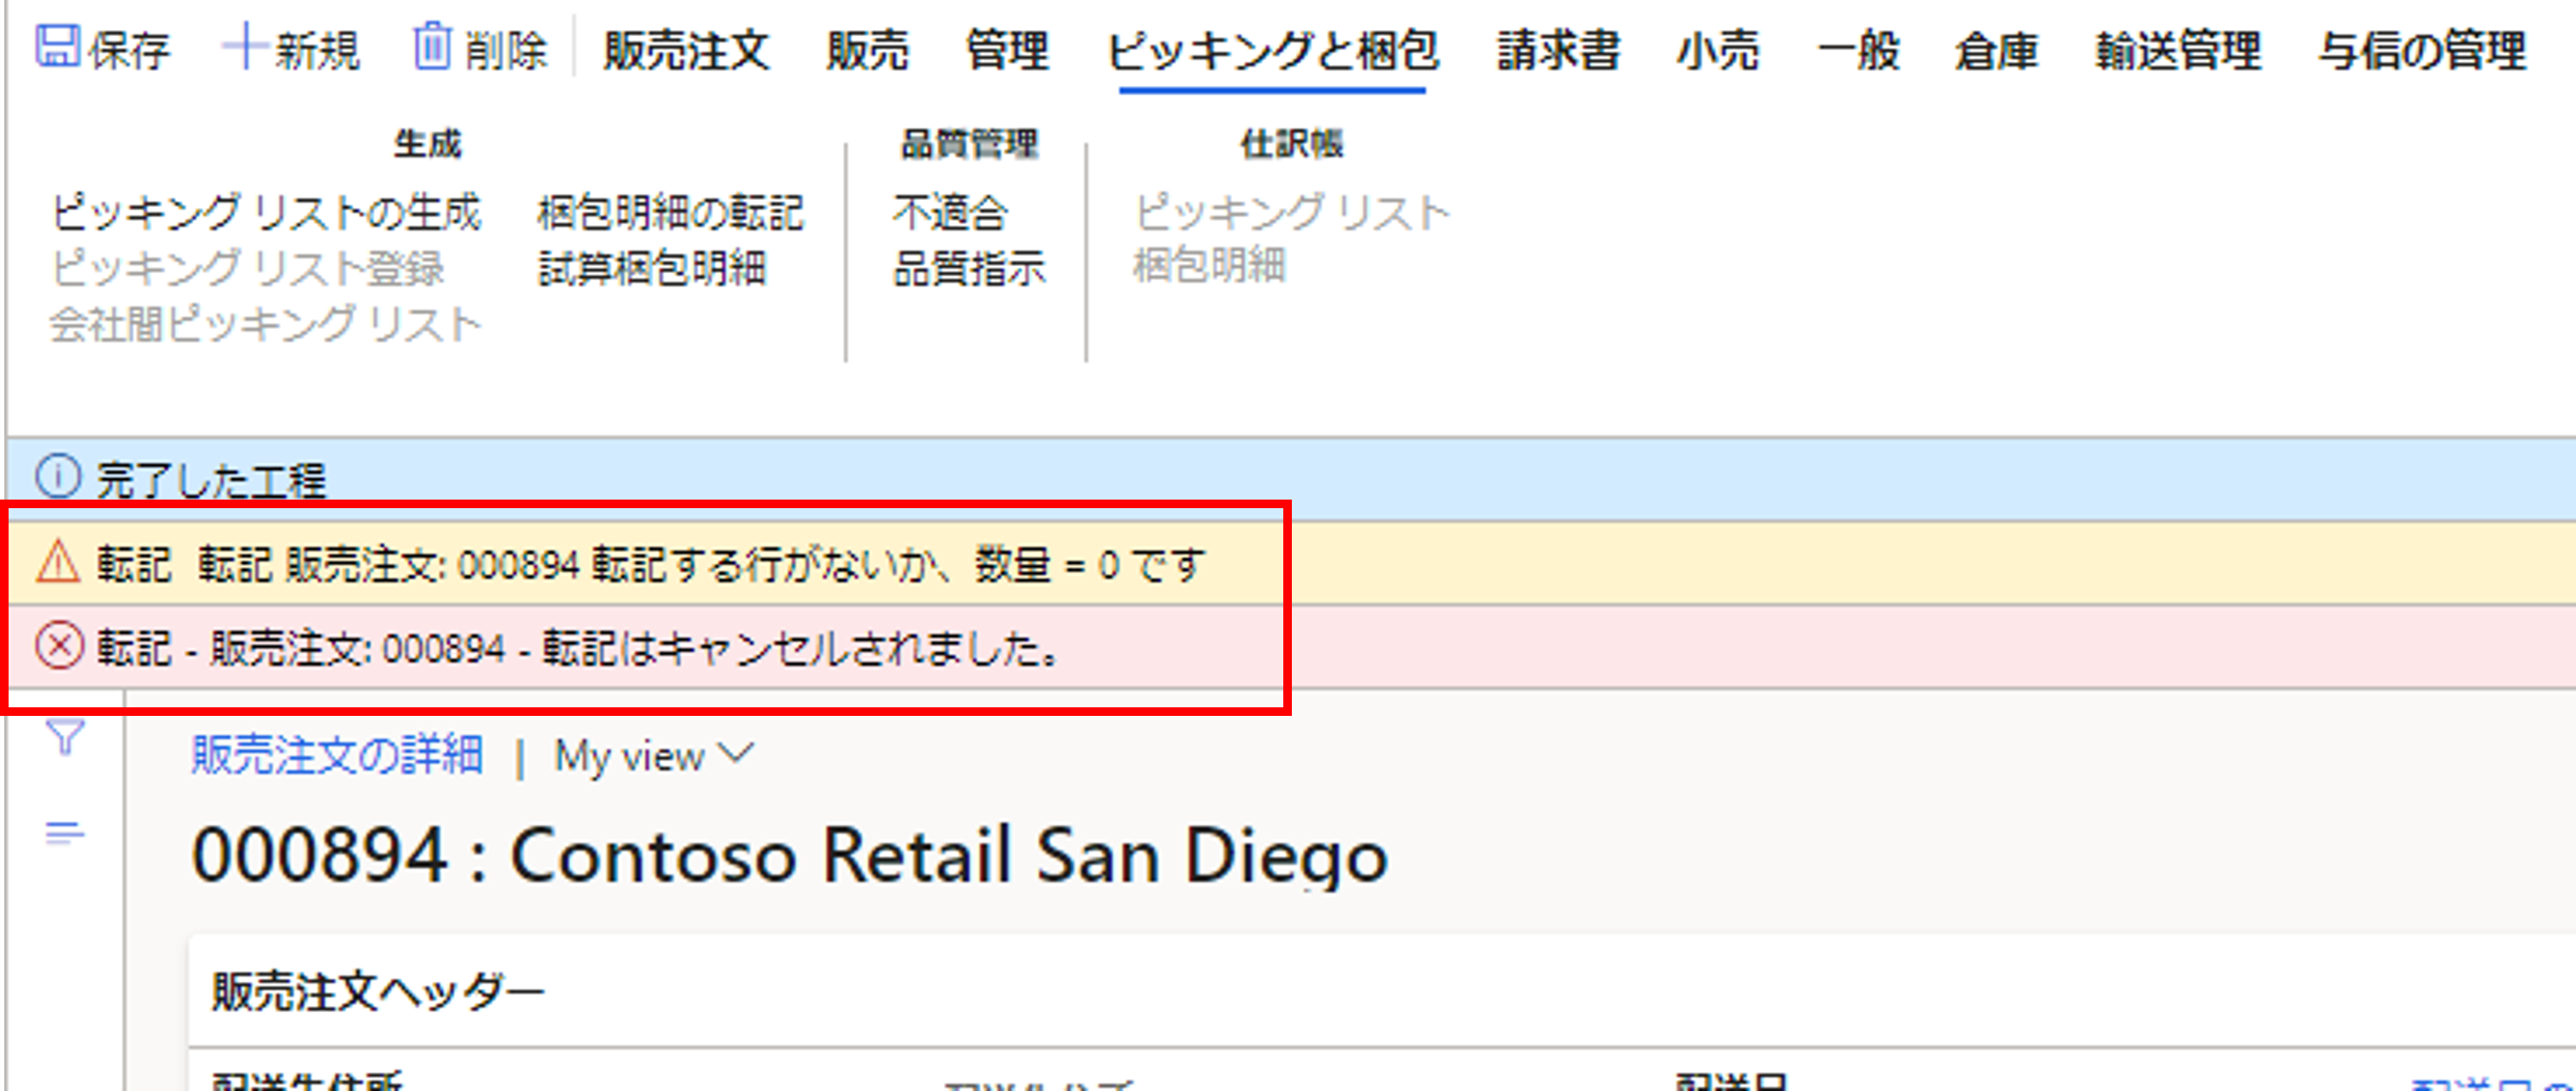Expand the My view dropdown
The width and height of the screenshot is (2576, 1091).
(x=654, y=756)
